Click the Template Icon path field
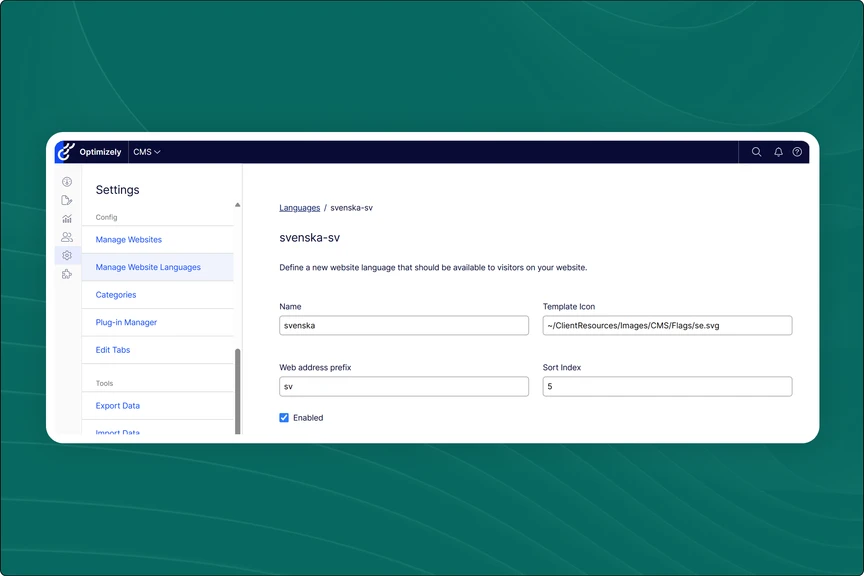Viewport: 864px width, 576px height. 667,325
